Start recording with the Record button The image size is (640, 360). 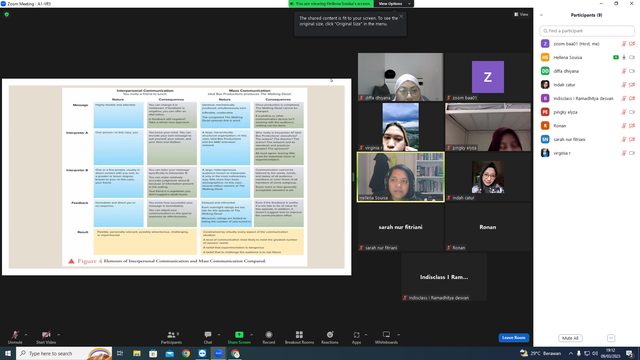coord(269,337)
